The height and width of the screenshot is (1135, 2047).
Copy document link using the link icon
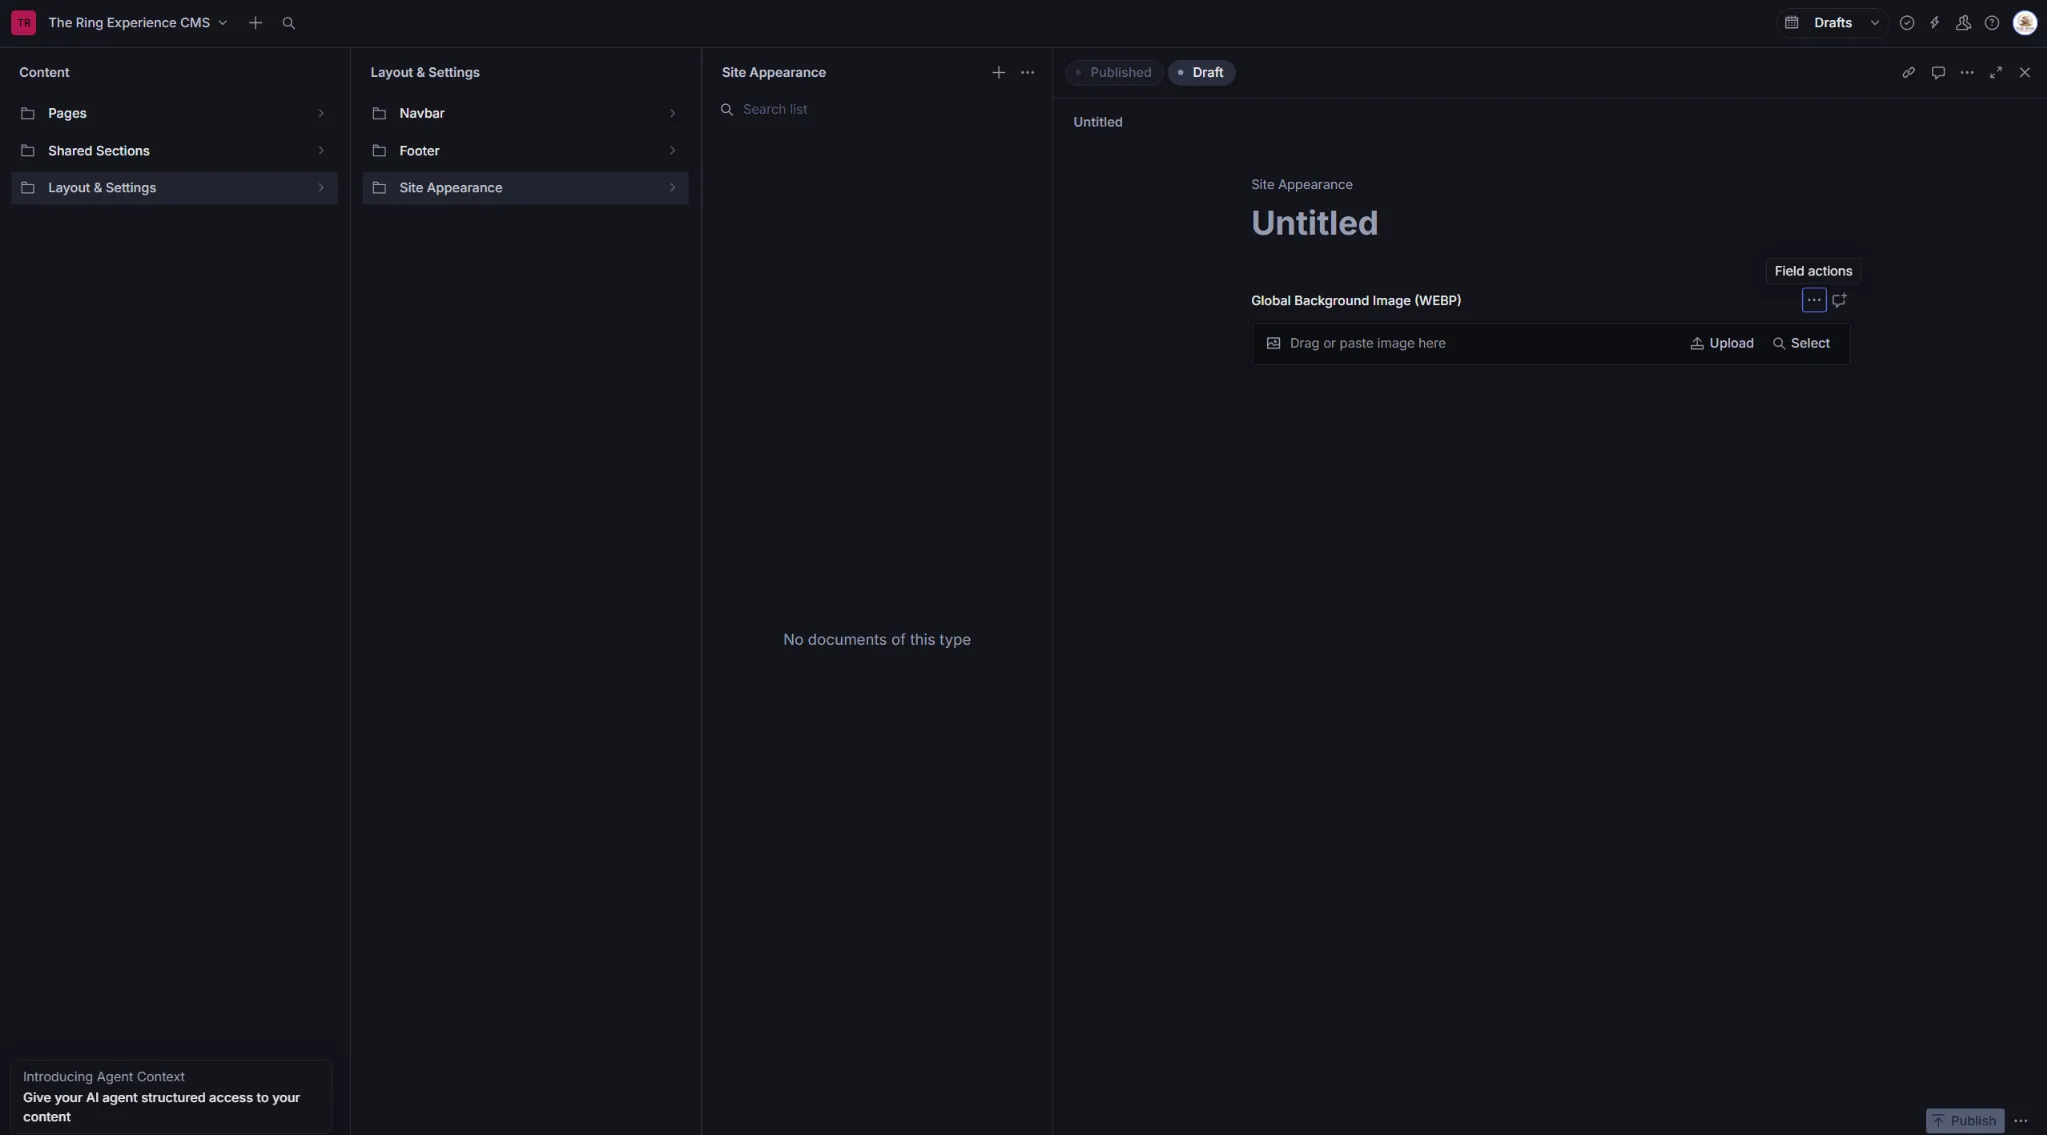pyautogui.click(x=1908, y=73)
